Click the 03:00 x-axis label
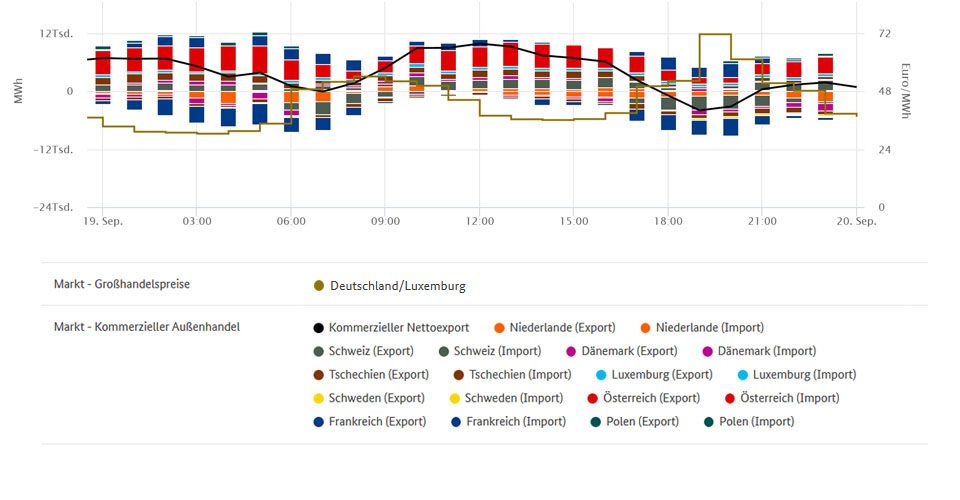 click(197, 222)
